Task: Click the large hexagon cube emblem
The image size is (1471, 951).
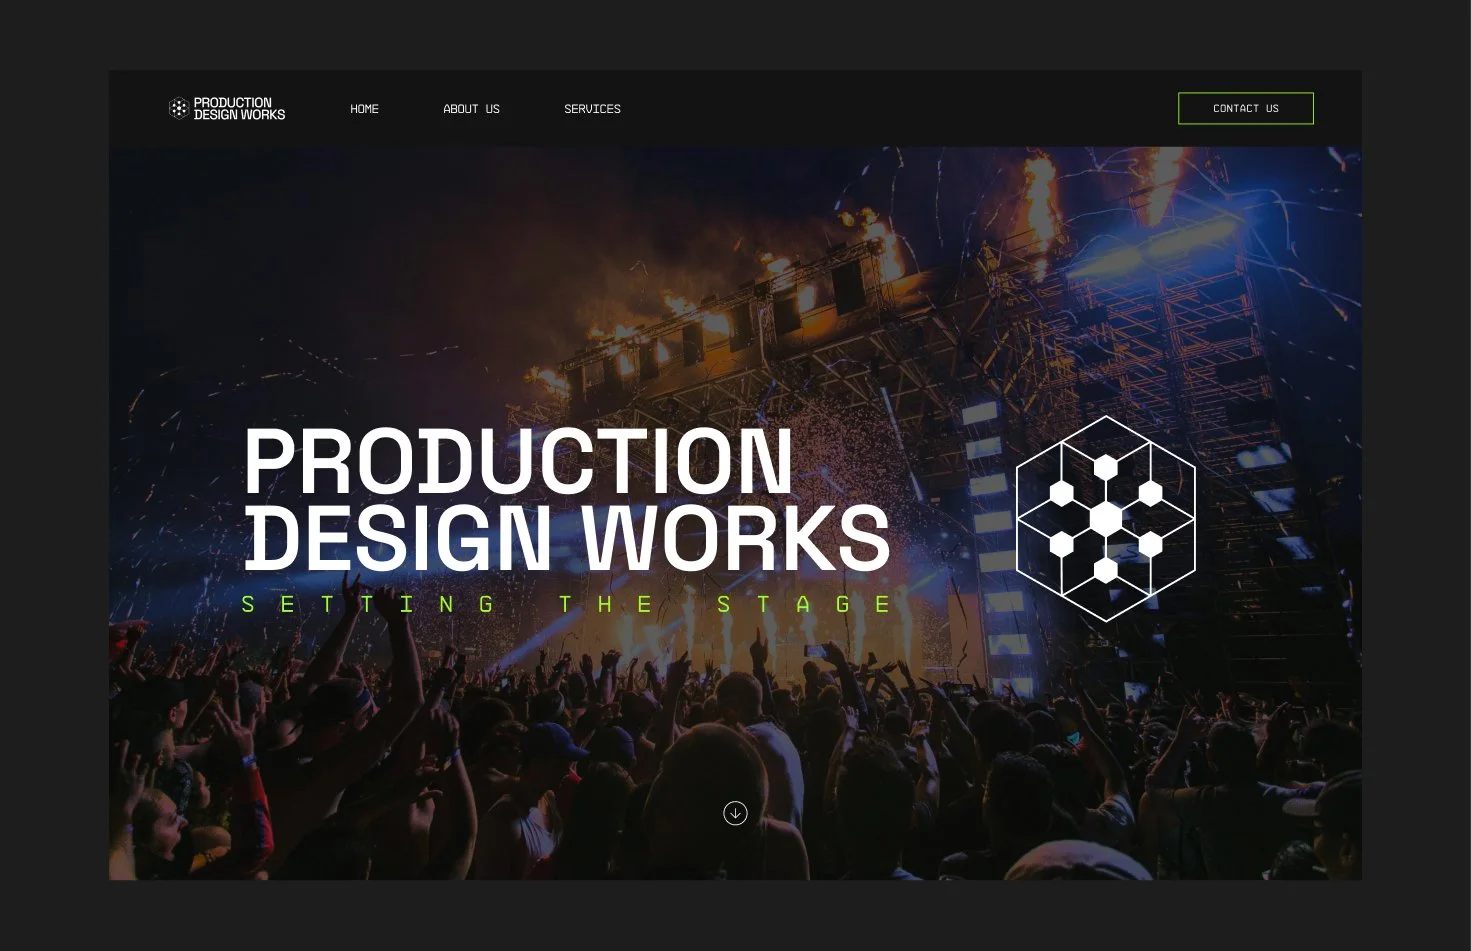Action: (1106, 518)
